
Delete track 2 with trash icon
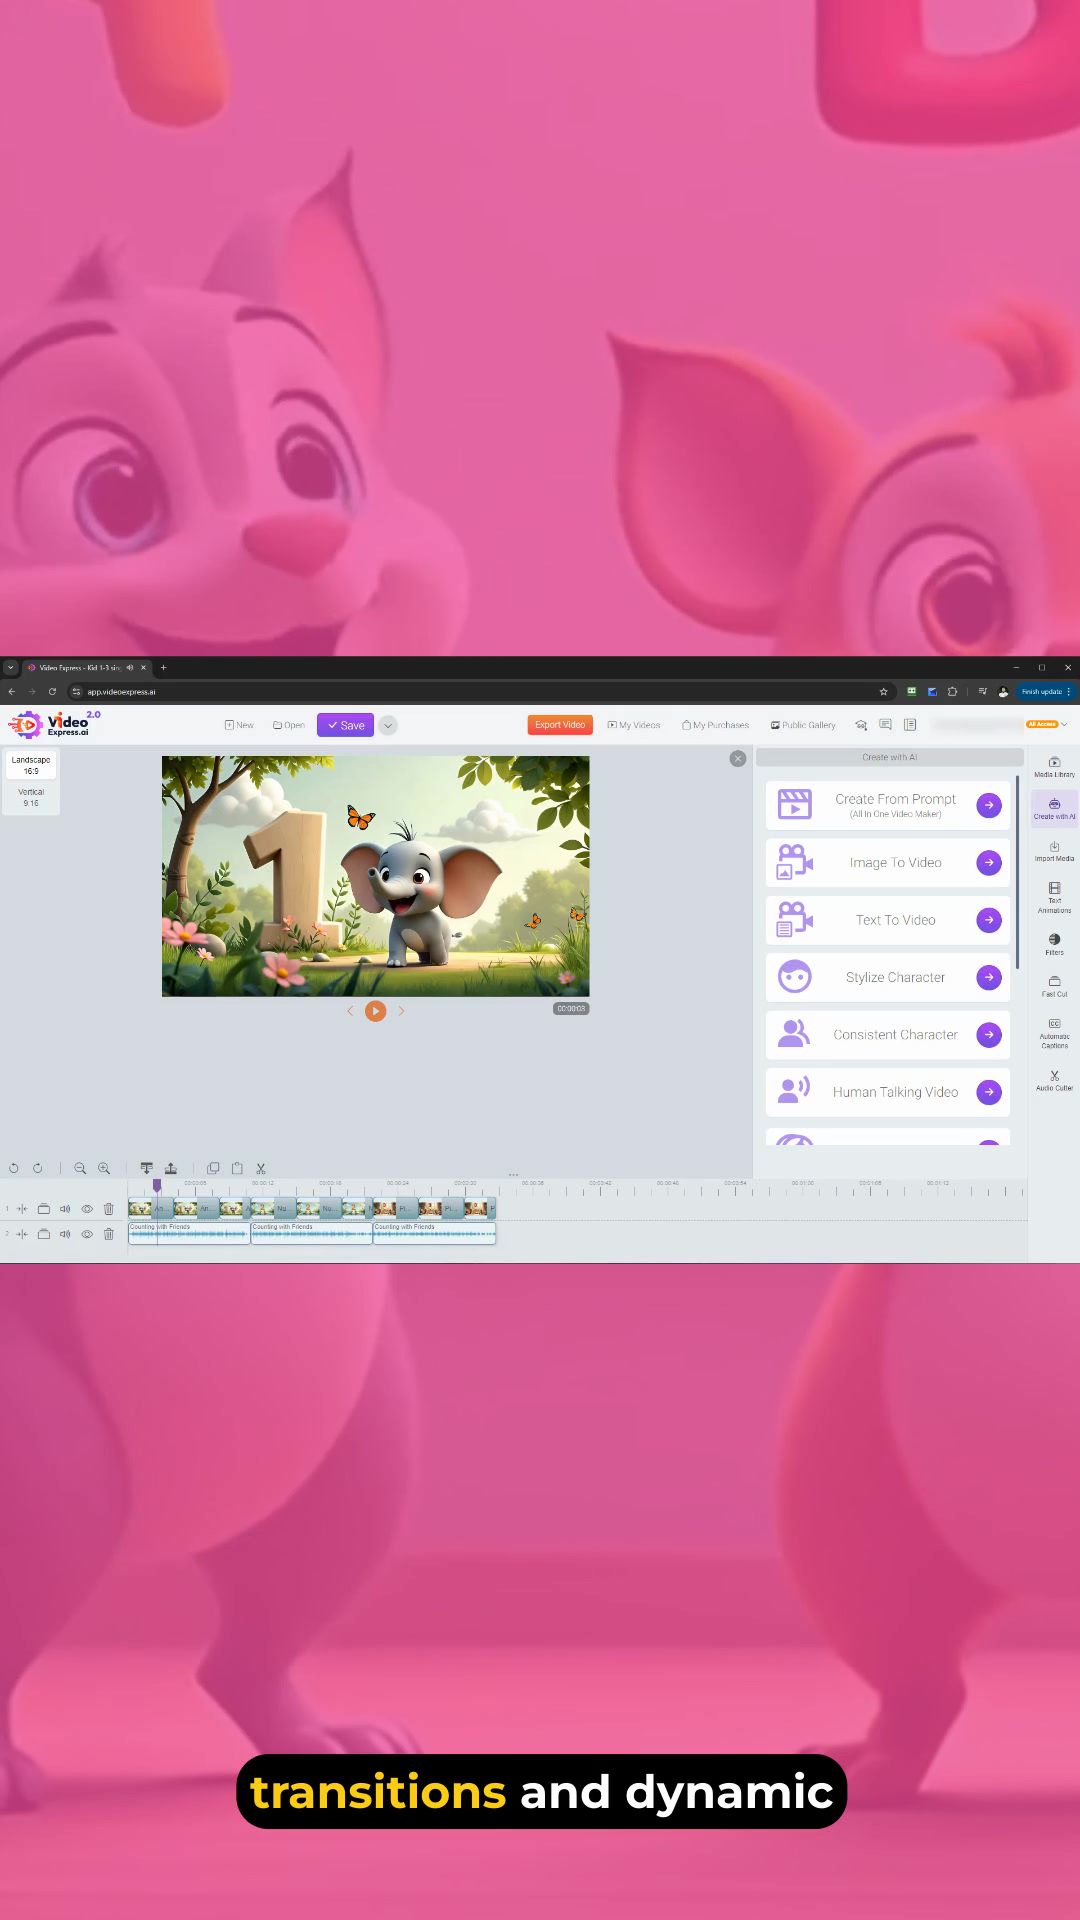pyautogui.click(x=109, y=1234)
